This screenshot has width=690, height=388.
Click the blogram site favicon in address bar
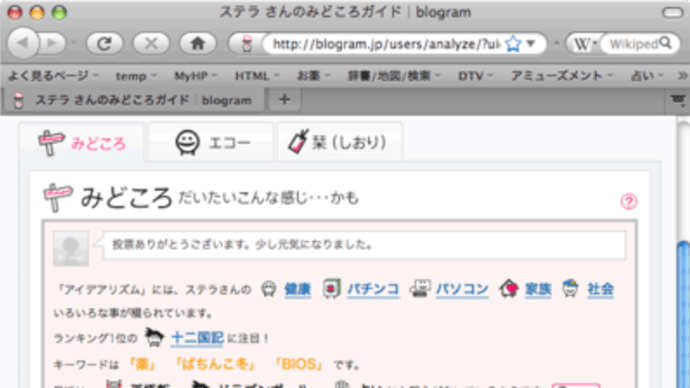click(x=247, y=44)
